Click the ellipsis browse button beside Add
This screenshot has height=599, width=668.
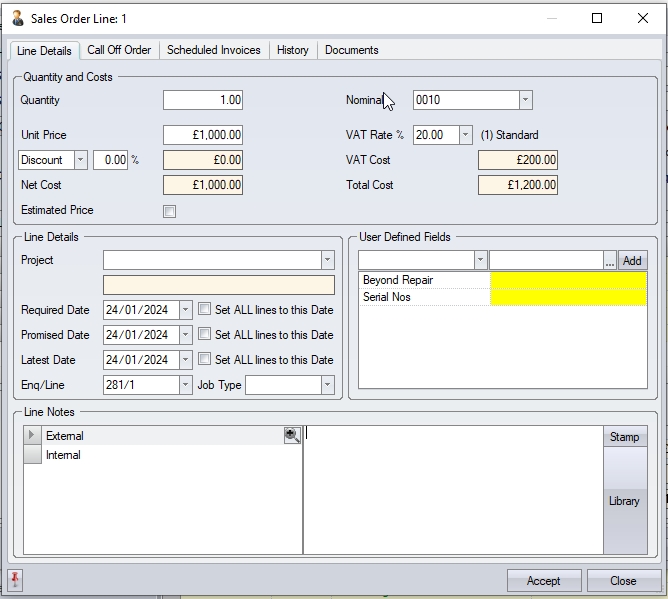point(610,260)
